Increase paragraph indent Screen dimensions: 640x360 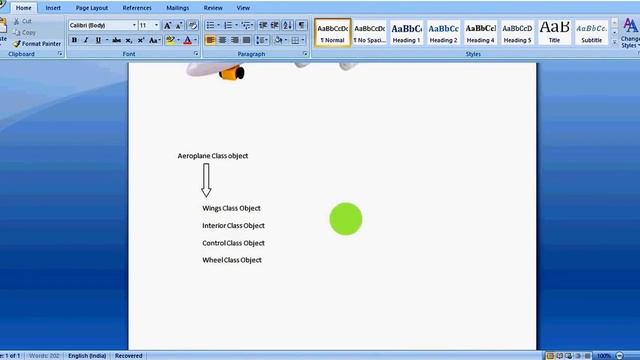(275, 25)
